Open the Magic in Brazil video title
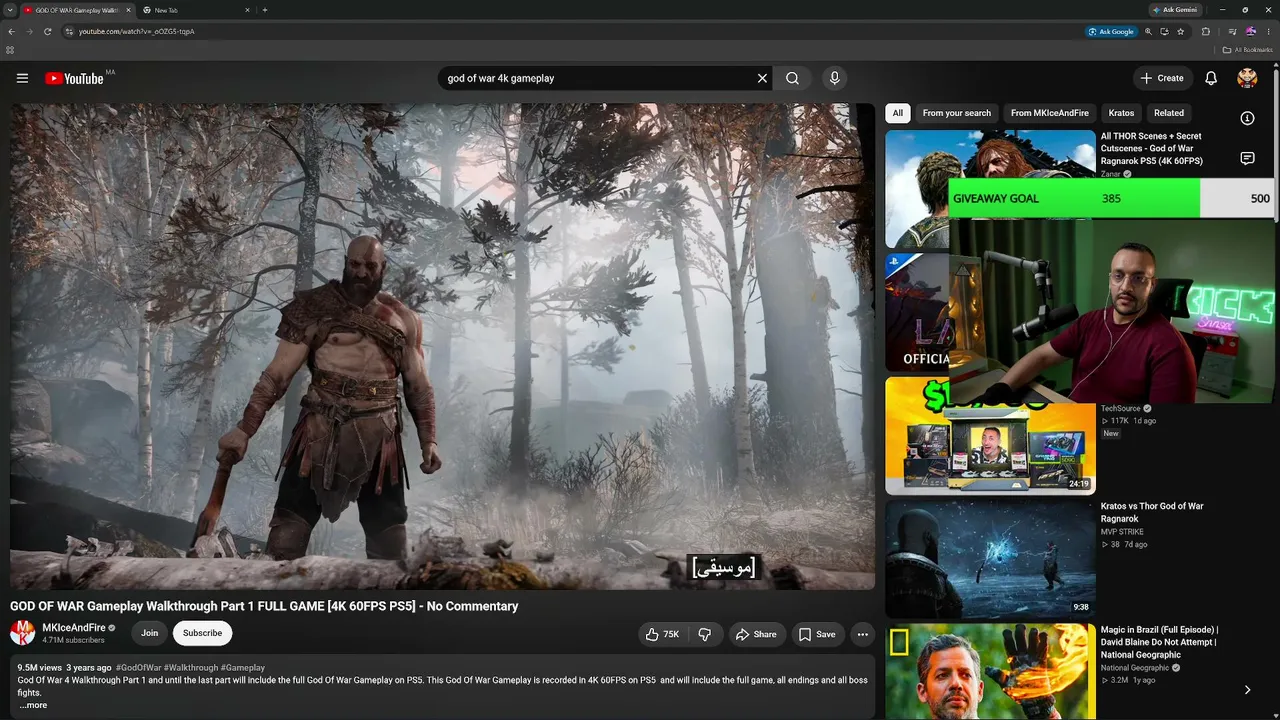The width and height of the screenshot is (1280, 720). pos(1159,643)
